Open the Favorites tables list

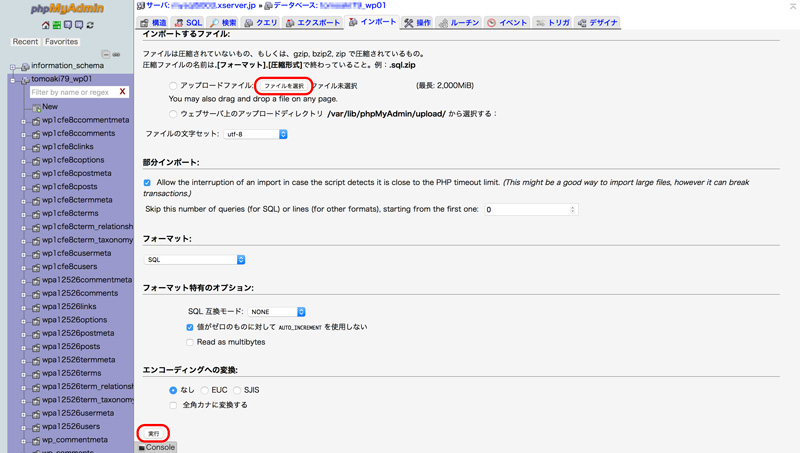coord(61,42)
